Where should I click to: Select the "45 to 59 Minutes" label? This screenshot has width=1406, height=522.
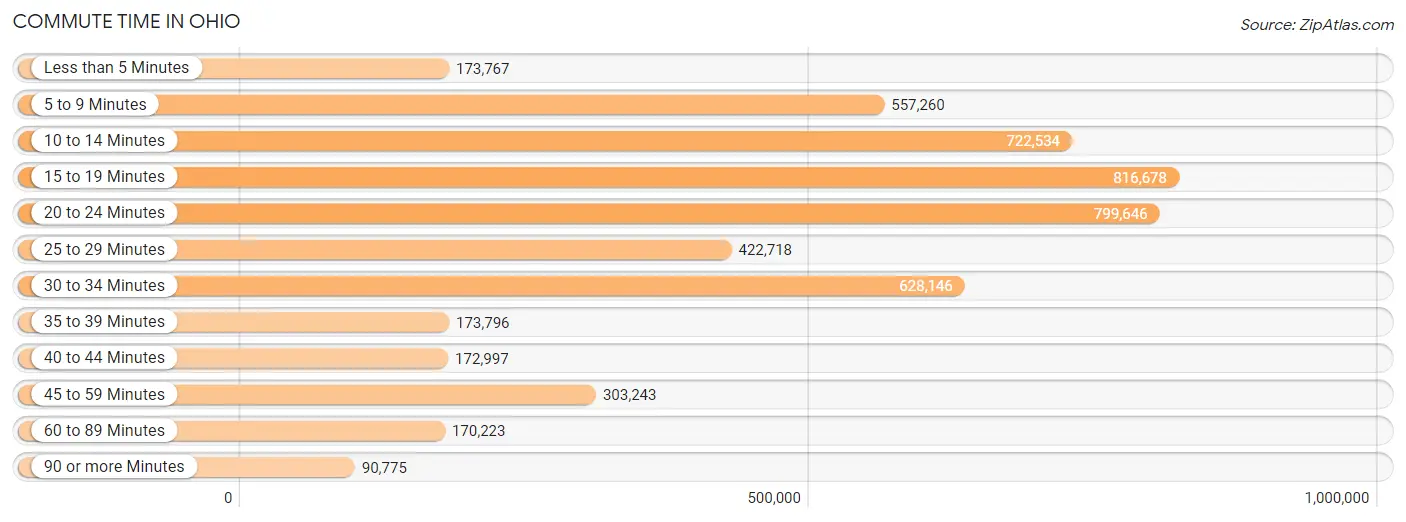point(104,394)
